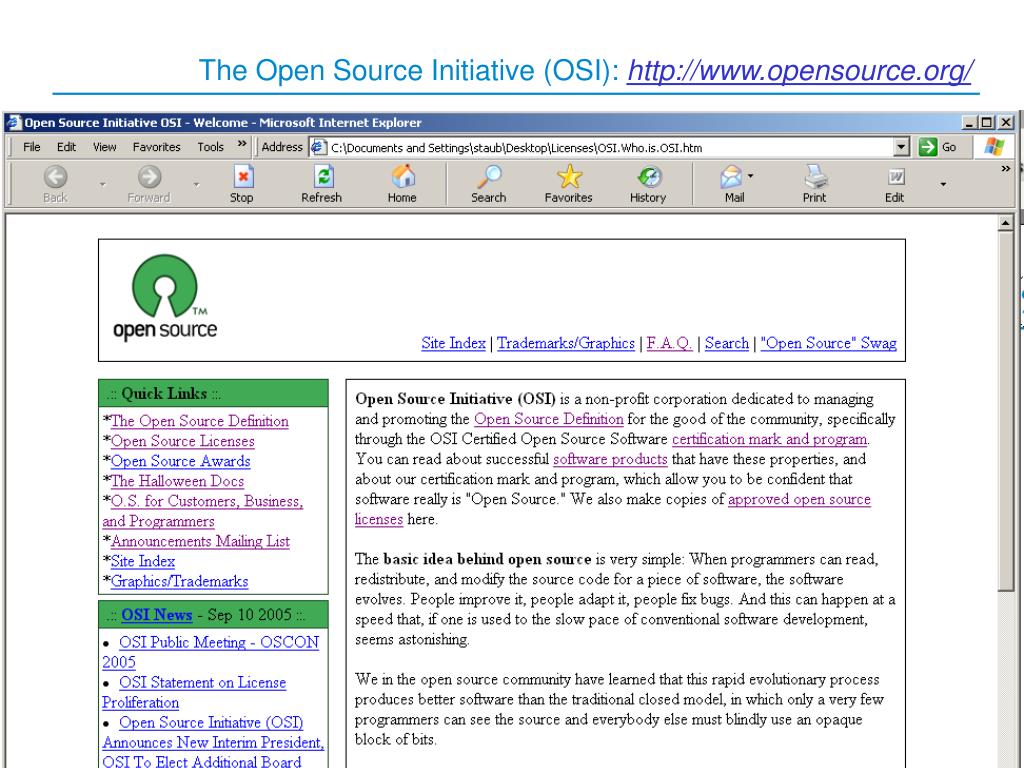Open the Announcements Mailing List link

pos(200,541)
